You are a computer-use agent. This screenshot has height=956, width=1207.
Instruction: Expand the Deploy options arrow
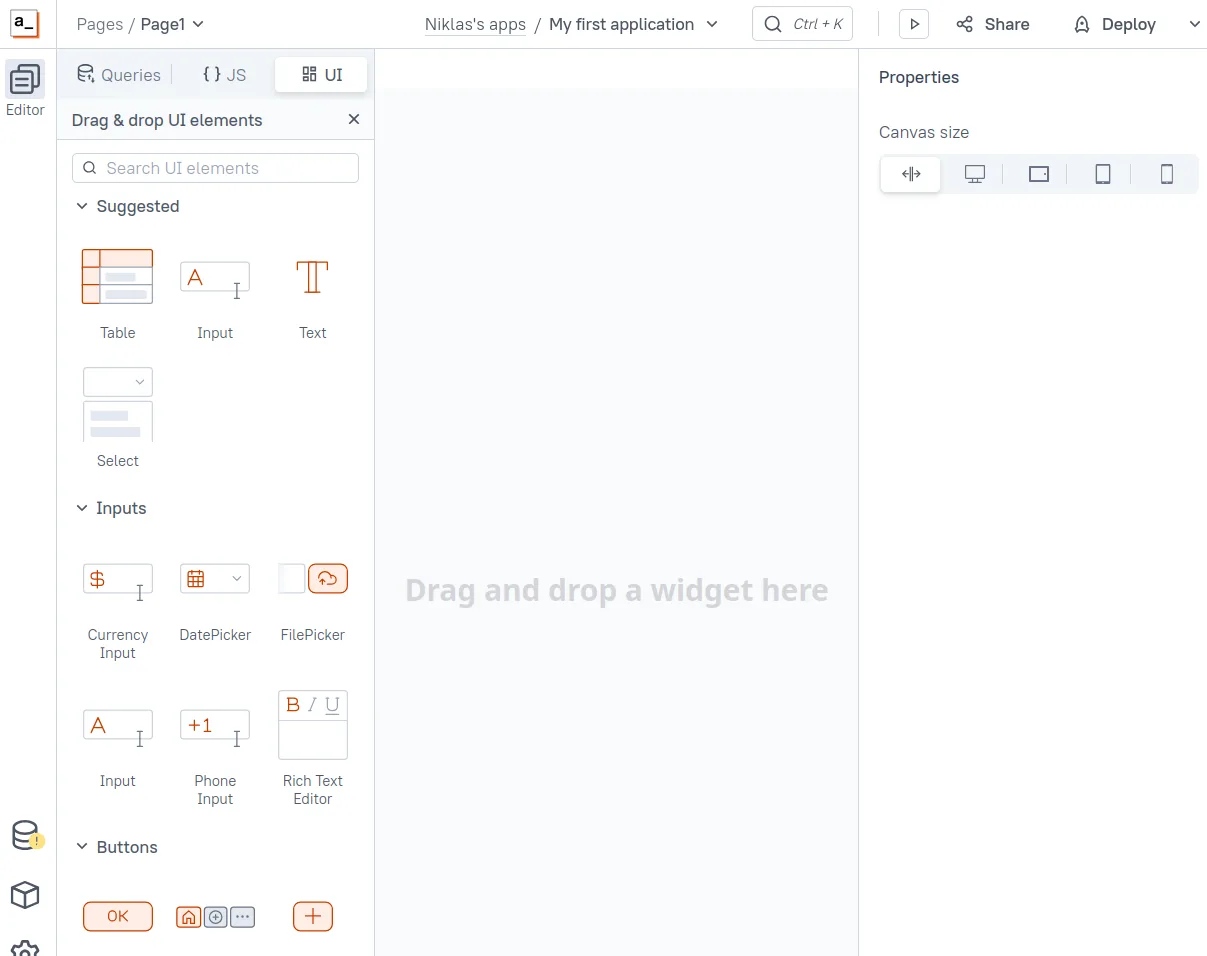1194,24
